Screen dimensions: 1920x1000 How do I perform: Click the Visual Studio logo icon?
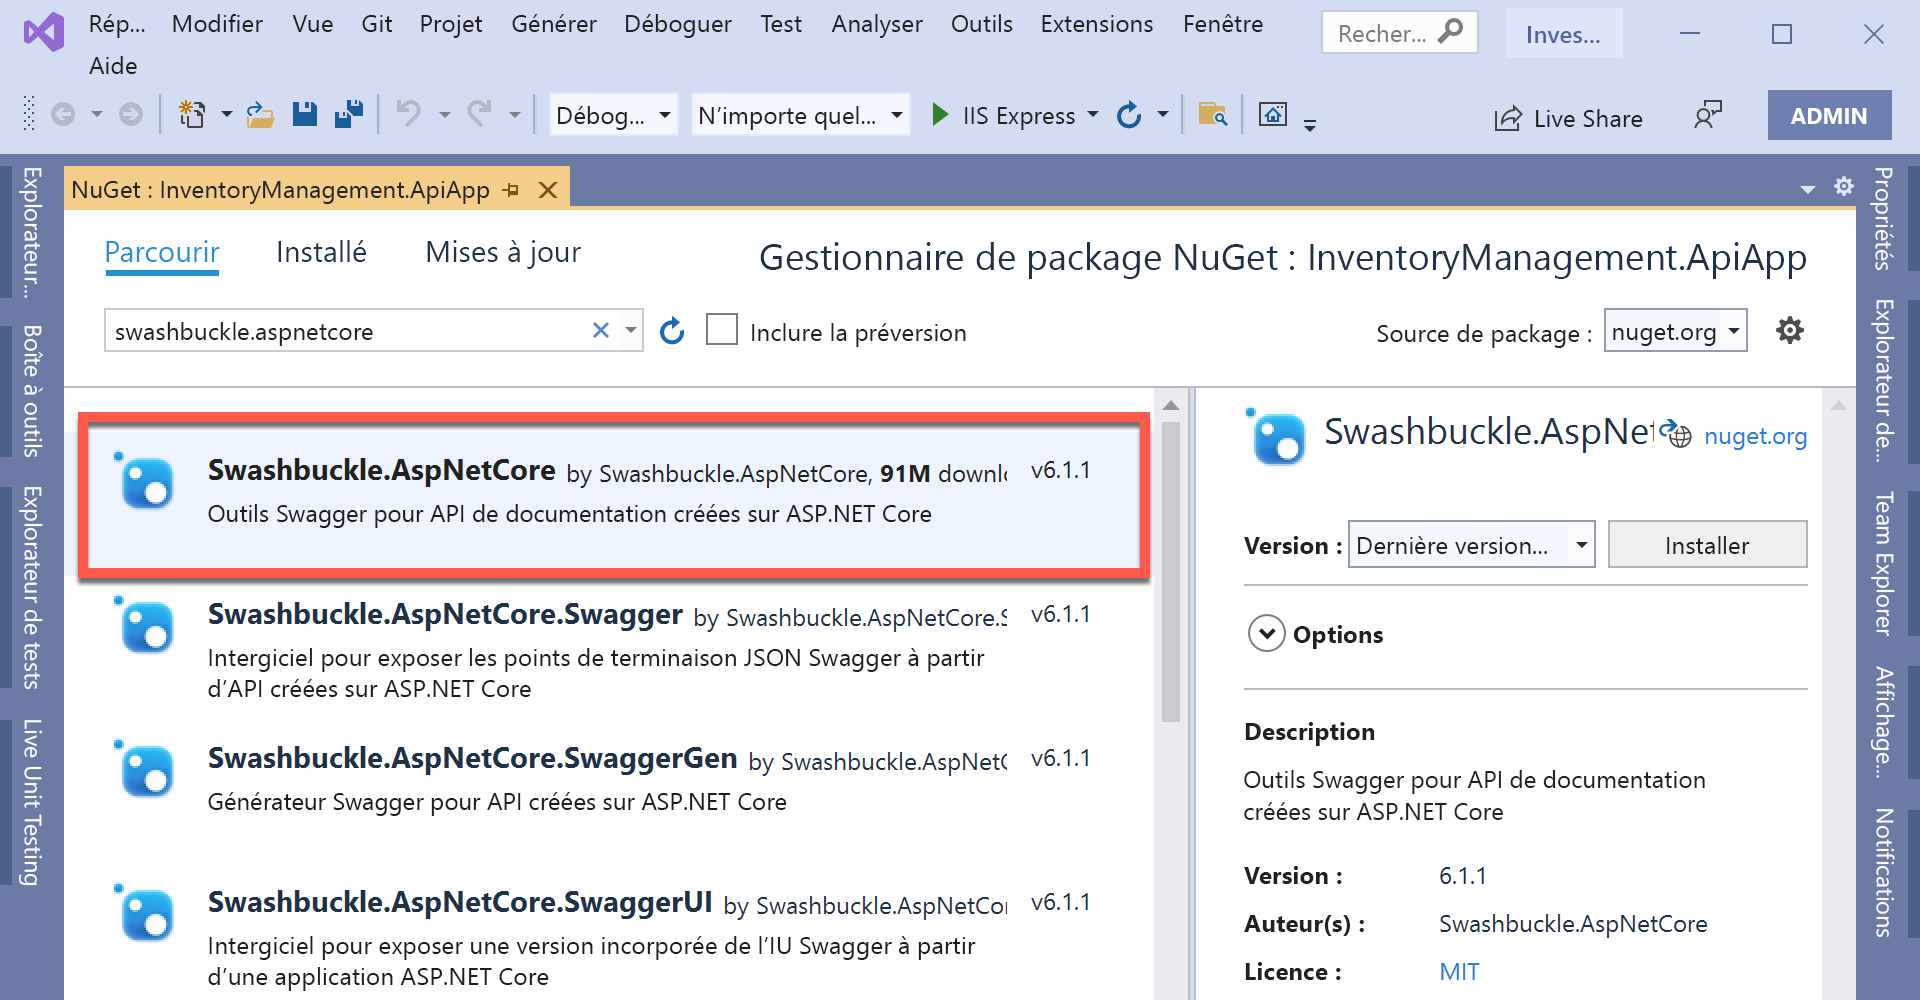[44, 33]
